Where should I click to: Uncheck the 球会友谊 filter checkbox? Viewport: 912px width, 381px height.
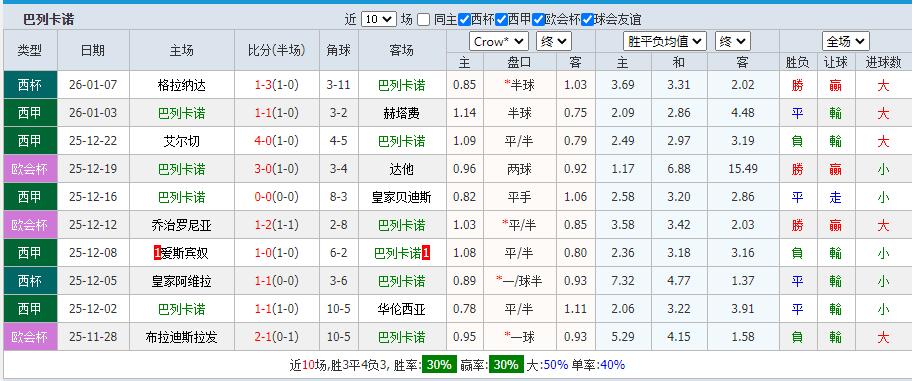tap(587, 20)
